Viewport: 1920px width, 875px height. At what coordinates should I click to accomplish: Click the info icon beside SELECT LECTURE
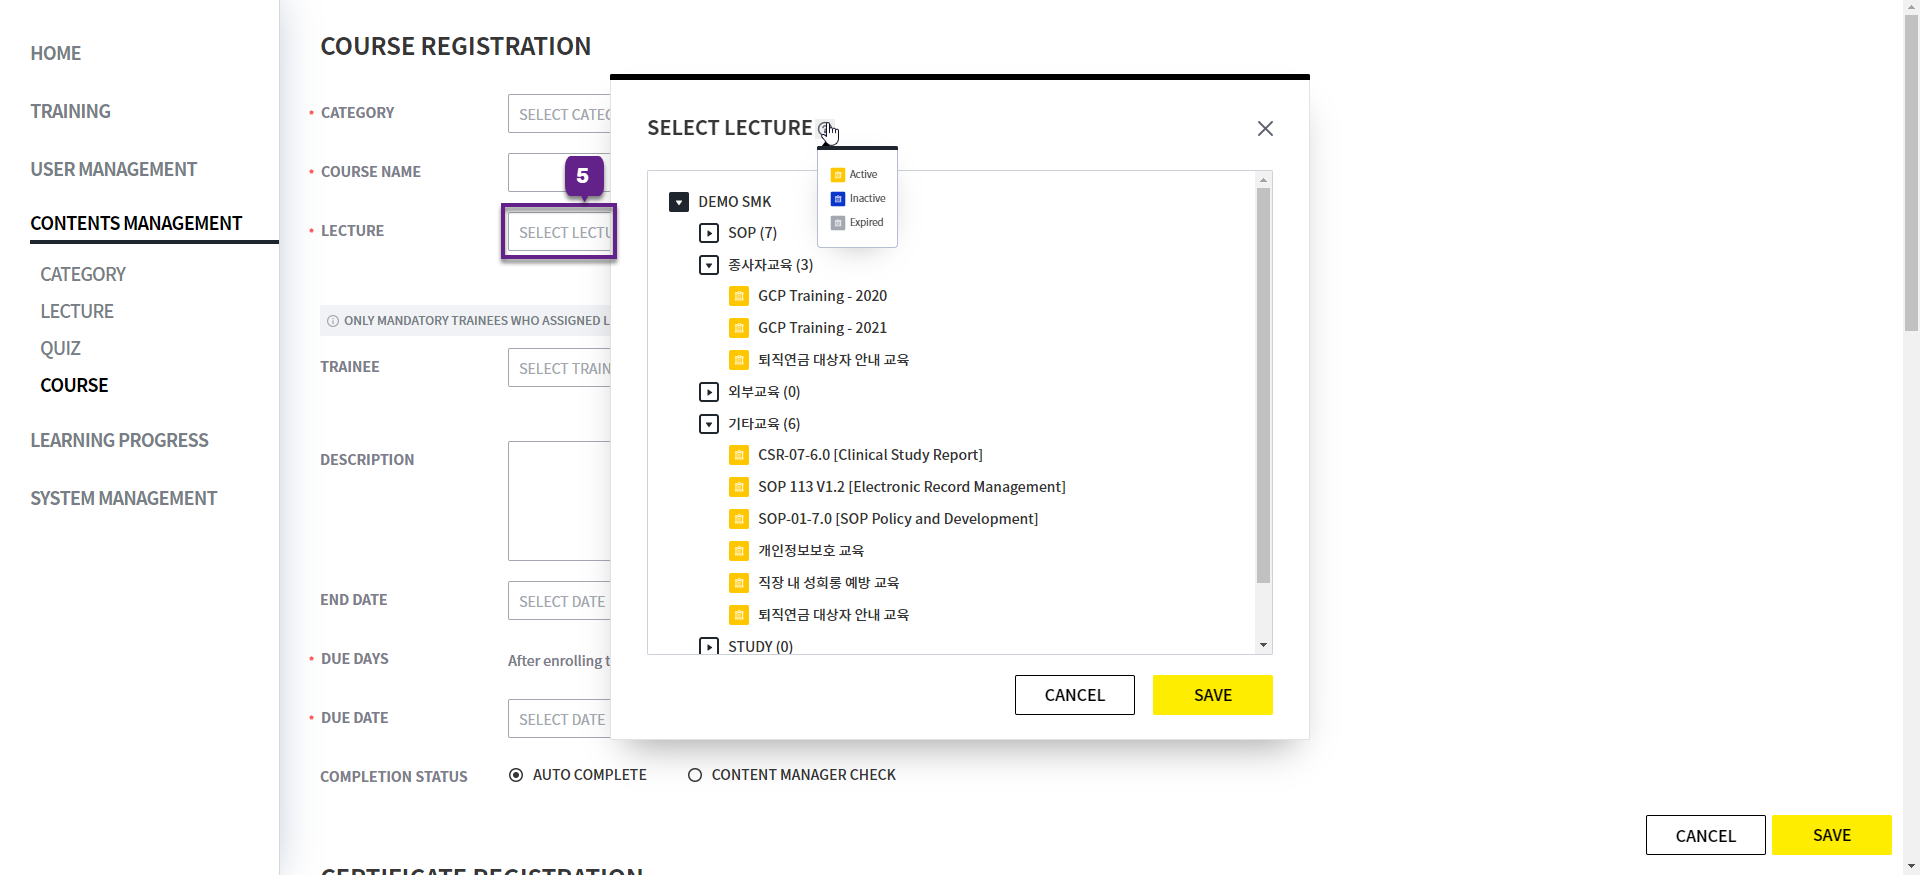[825, 129]
